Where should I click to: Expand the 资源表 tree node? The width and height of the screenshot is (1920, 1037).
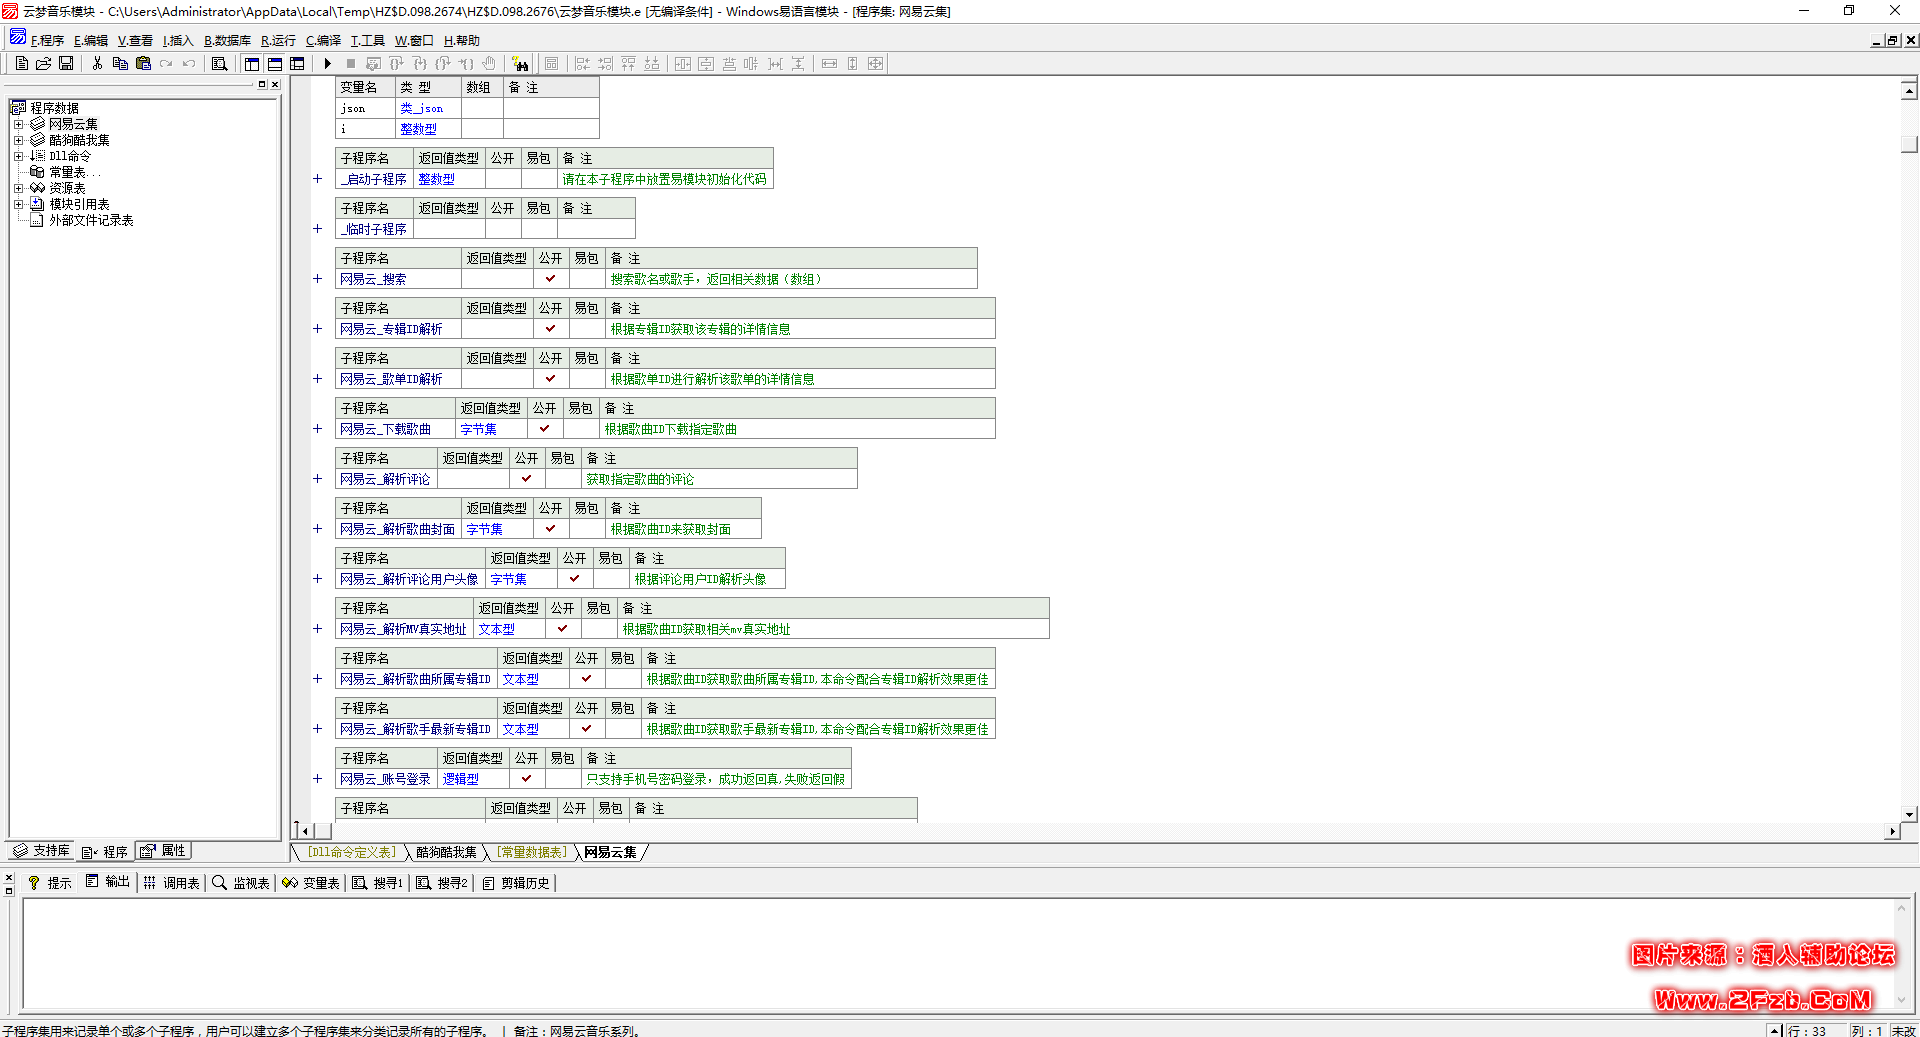[18, 188]
